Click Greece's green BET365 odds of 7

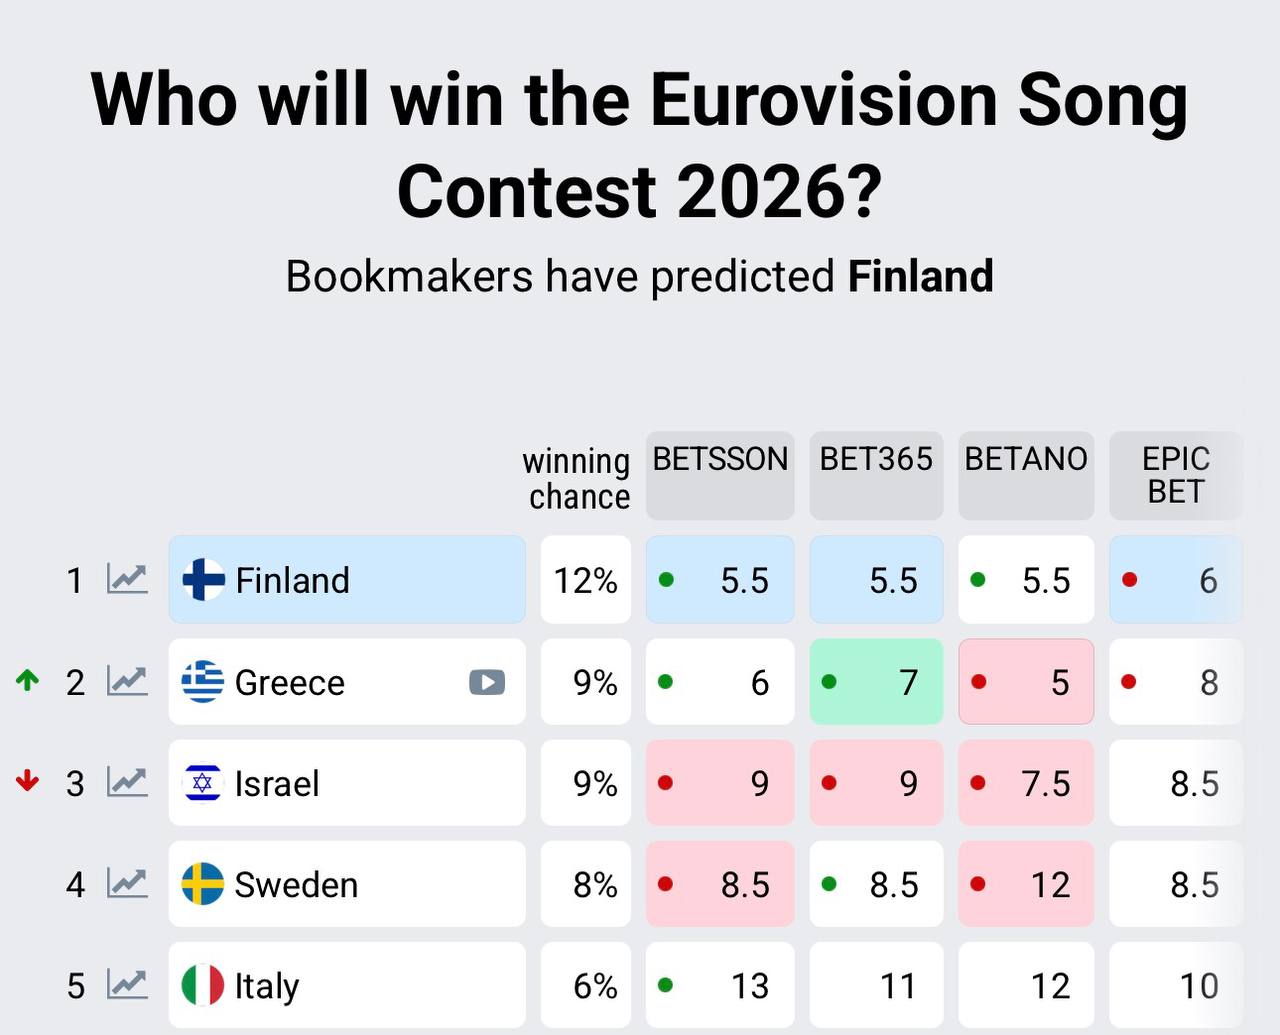point(876,682)
